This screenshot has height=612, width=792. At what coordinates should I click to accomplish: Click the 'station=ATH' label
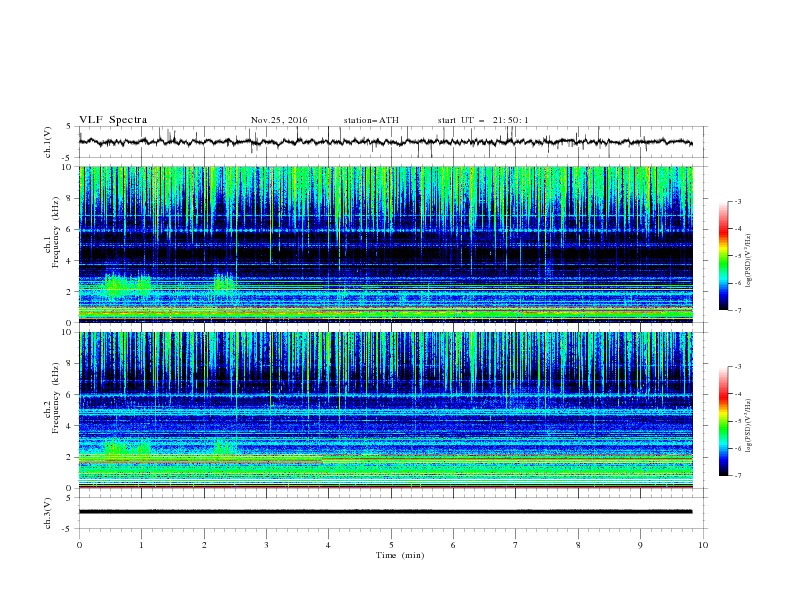[x=371, y=120]
